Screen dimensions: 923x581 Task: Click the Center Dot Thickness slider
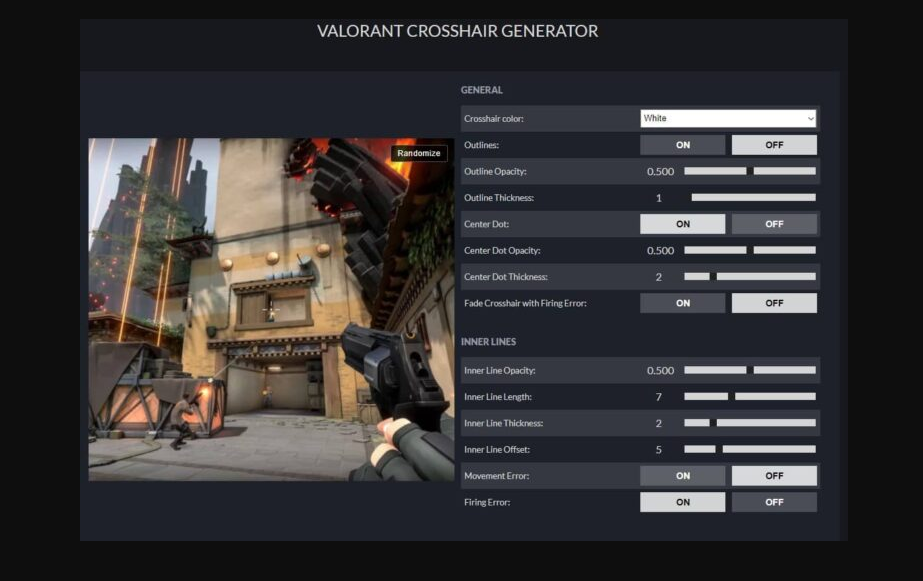click(x=750, y=277)
